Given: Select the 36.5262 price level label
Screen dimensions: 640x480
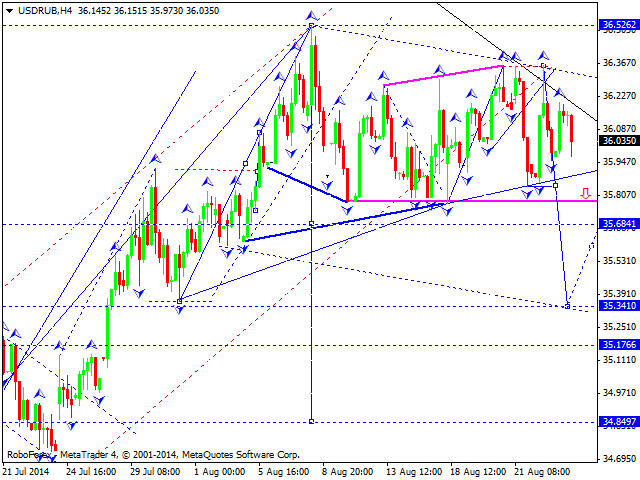Looking at the screenshot, I should point(619,24).
